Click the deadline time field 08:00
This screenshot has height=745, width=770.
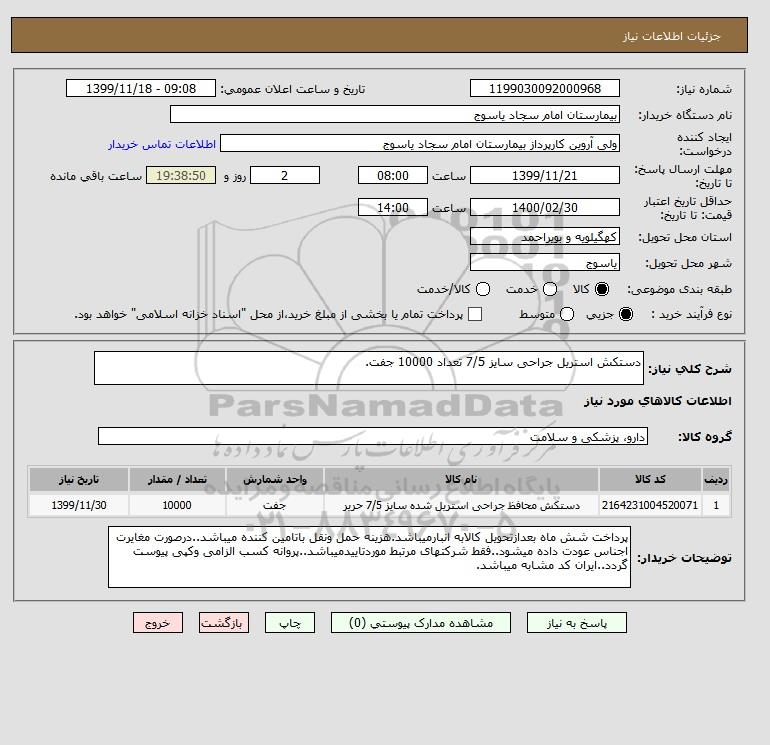pos(393,175)
